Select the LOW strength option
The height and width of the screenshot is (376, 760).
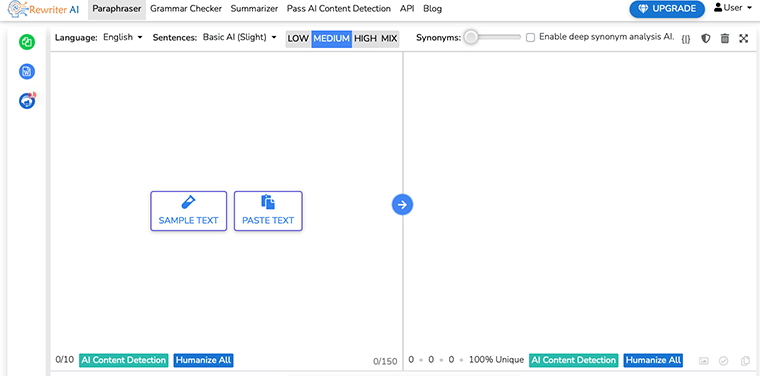299,38
